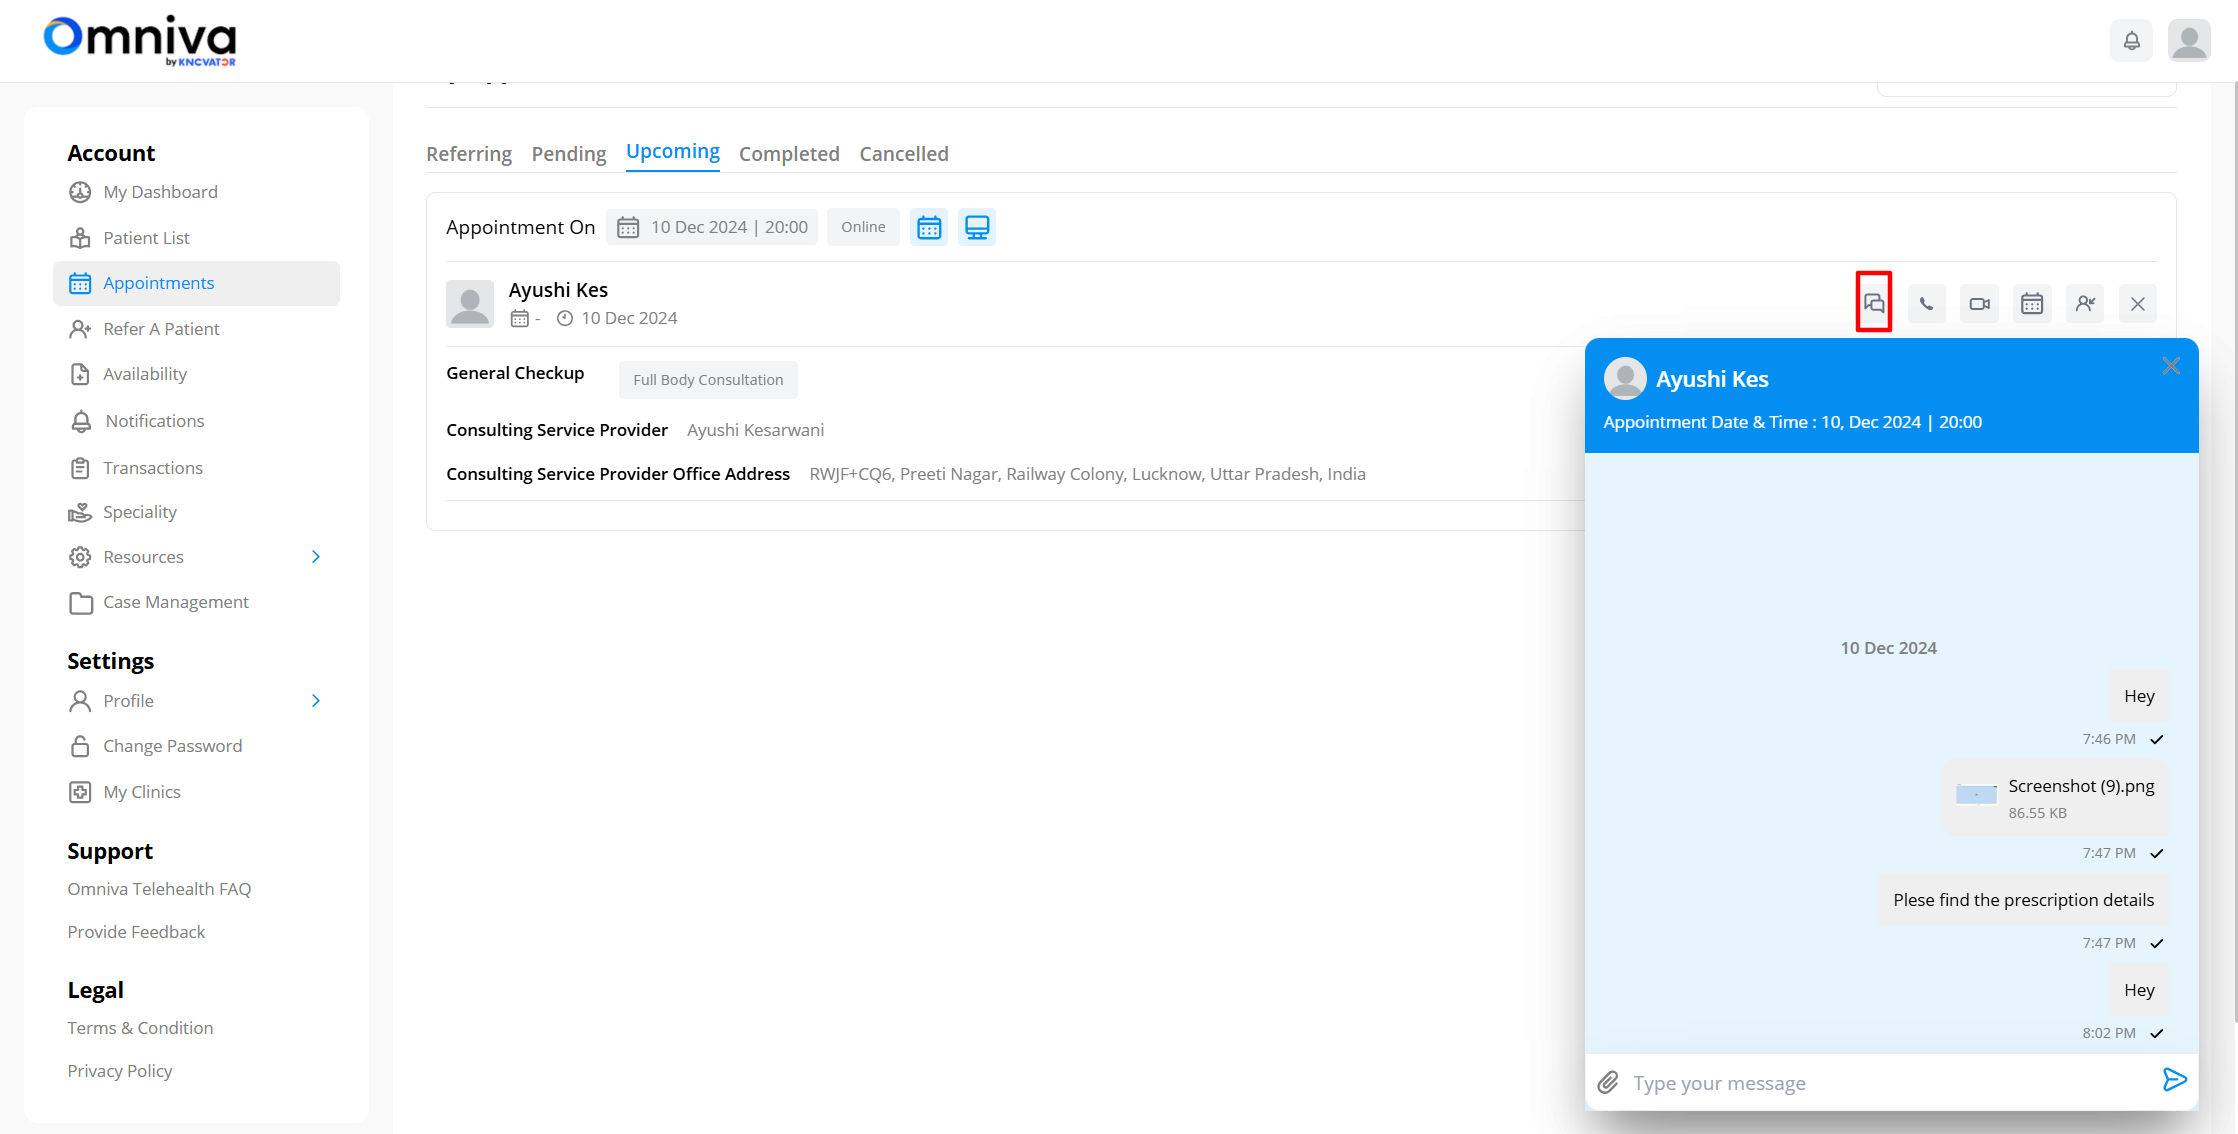Cancel the appointment with X icon
The width and height of the screenshot is (2238, 1134).
point(2138,304)
